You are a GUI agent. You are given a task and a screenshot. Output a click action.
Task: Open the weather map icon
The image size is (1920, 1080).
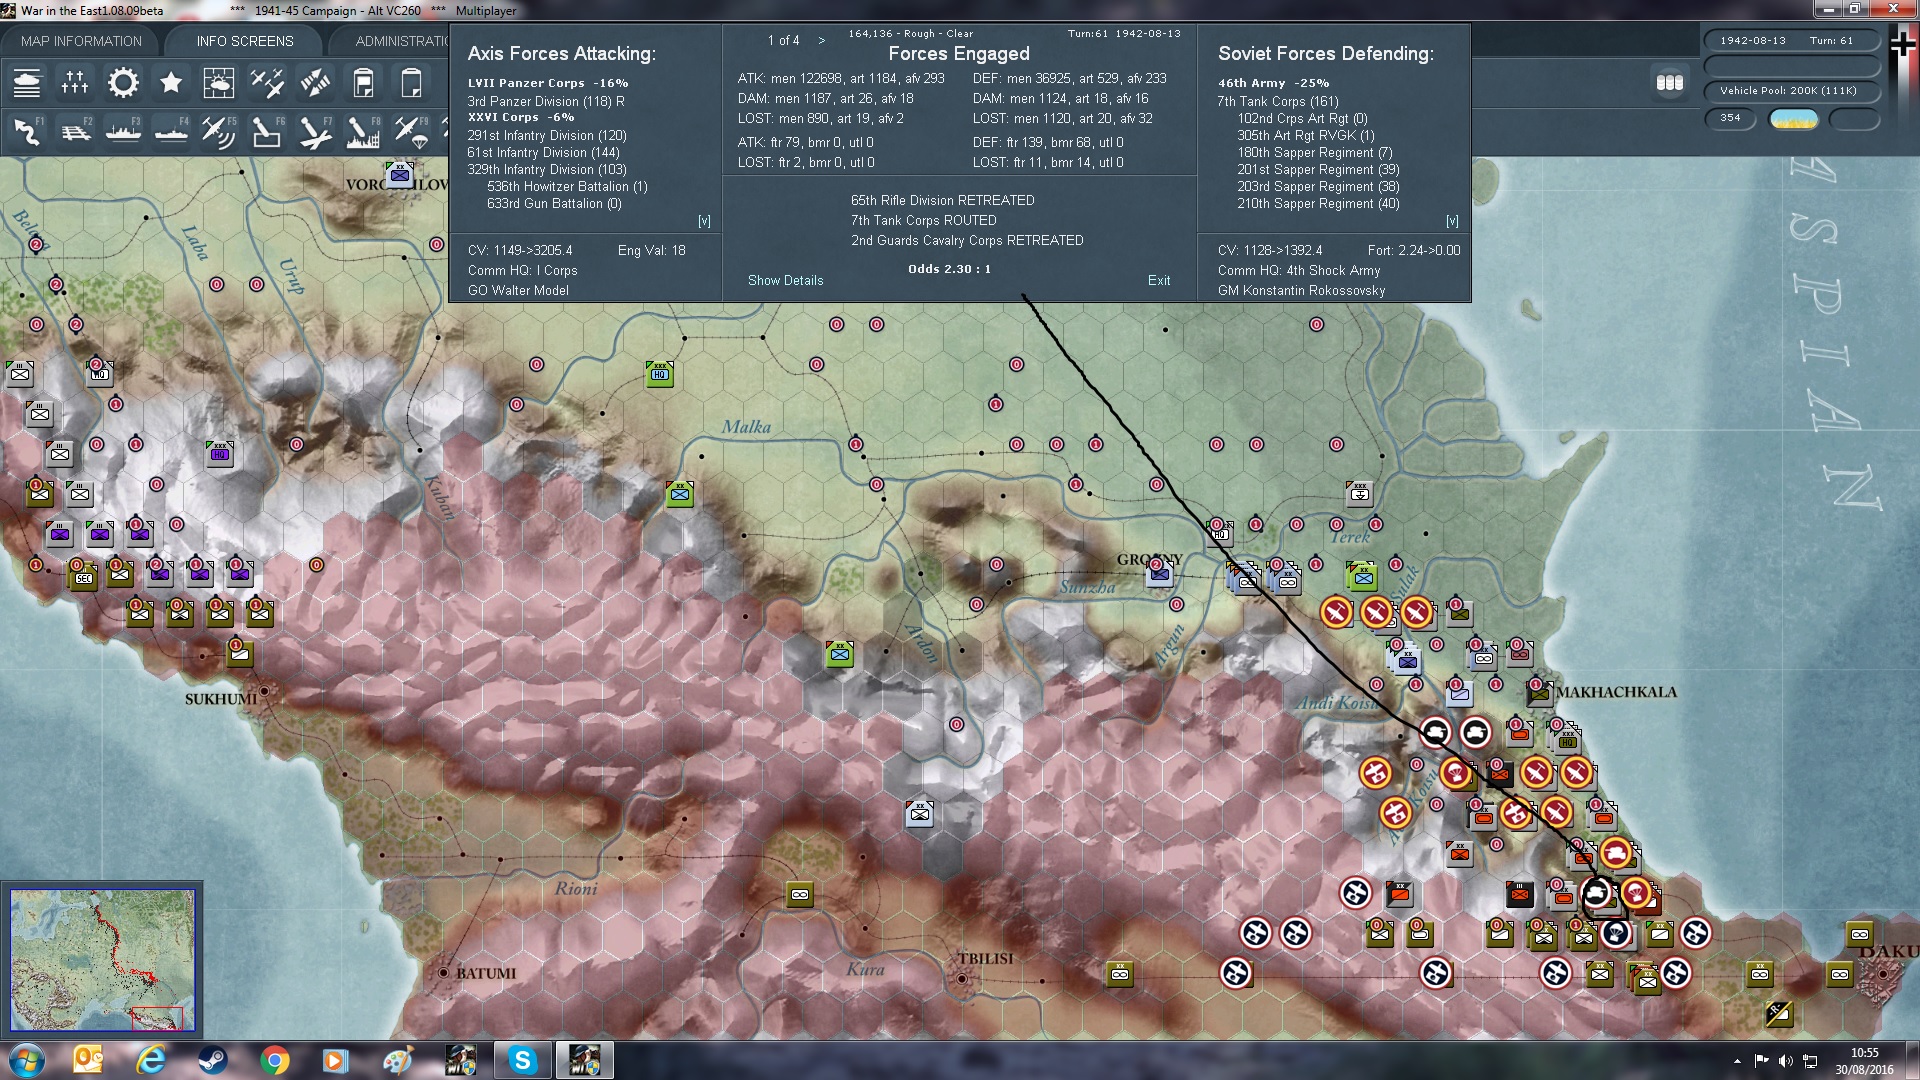pyautogui.click(x=218, y=83)
